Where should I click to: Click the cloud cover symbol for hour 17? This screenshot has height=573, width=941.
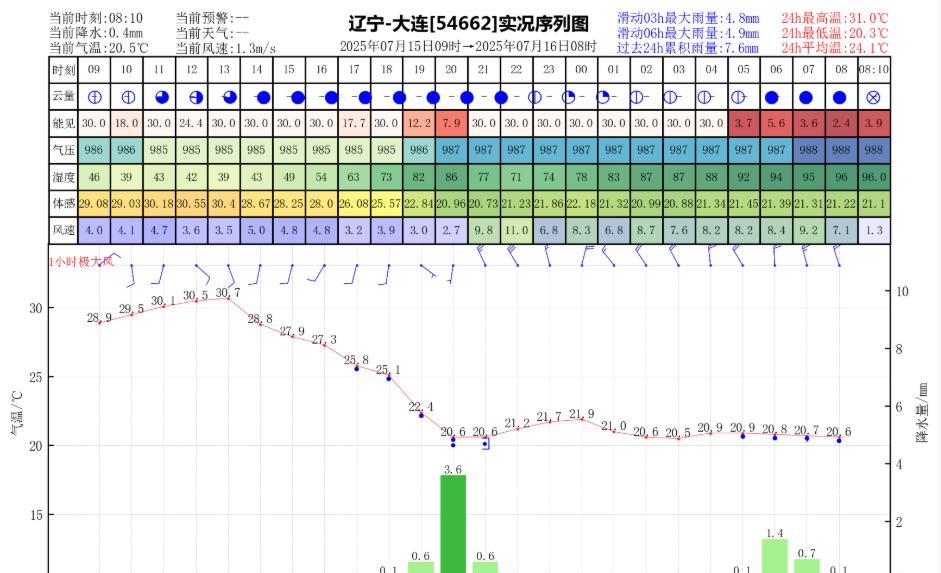[x=364, y=97]
